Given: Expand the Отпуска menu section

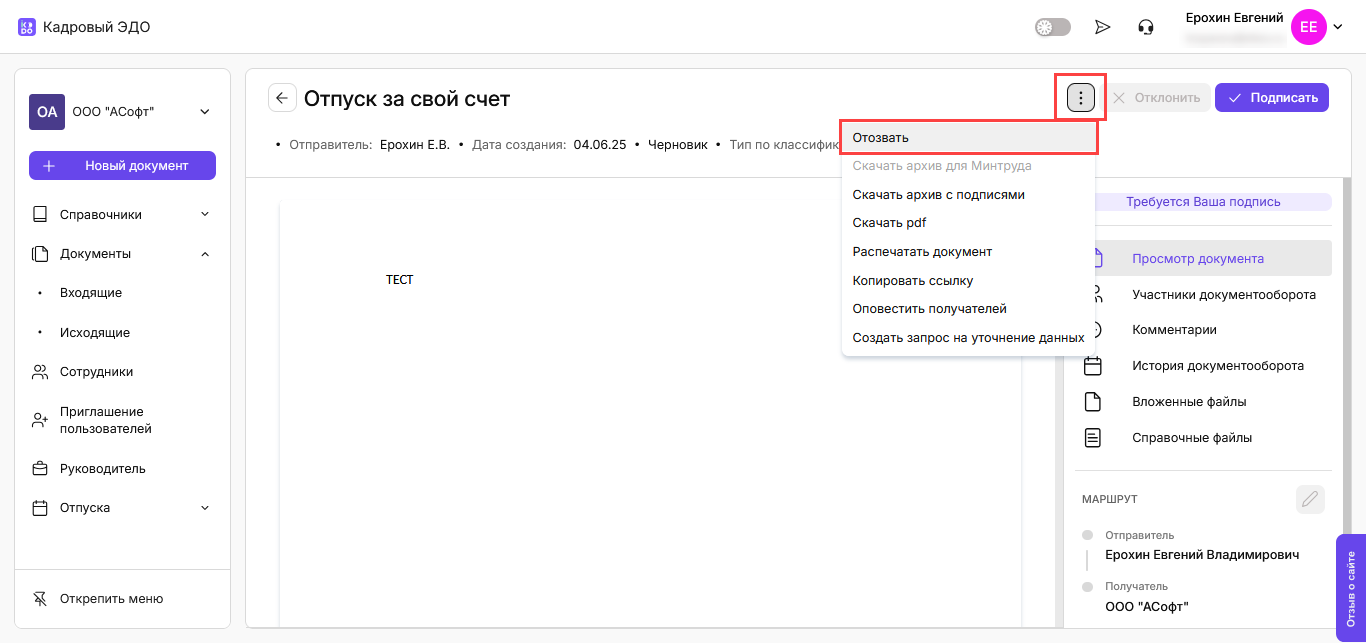Looking at the screenshot, I should pyautogui.click(x=204, y=508).
